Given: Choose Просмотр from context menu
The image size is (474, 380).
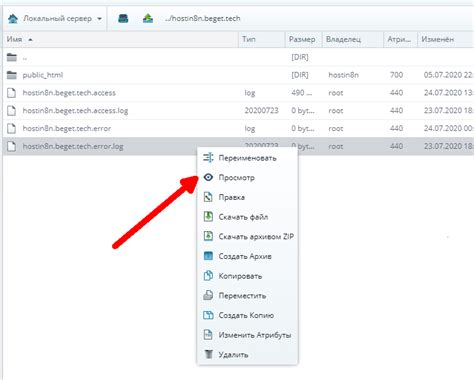Looking at the screenshot, I should [x=247, y=178].
